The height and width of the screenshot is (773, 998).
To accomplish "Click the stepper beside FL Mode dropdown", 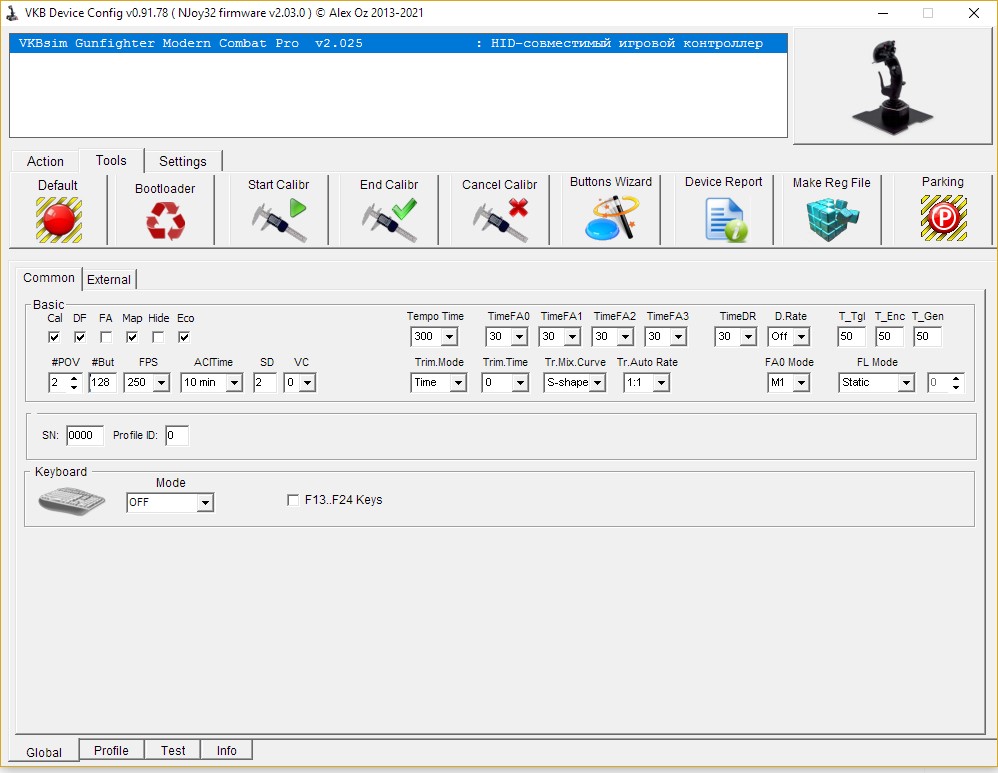I will click(955, 383).
